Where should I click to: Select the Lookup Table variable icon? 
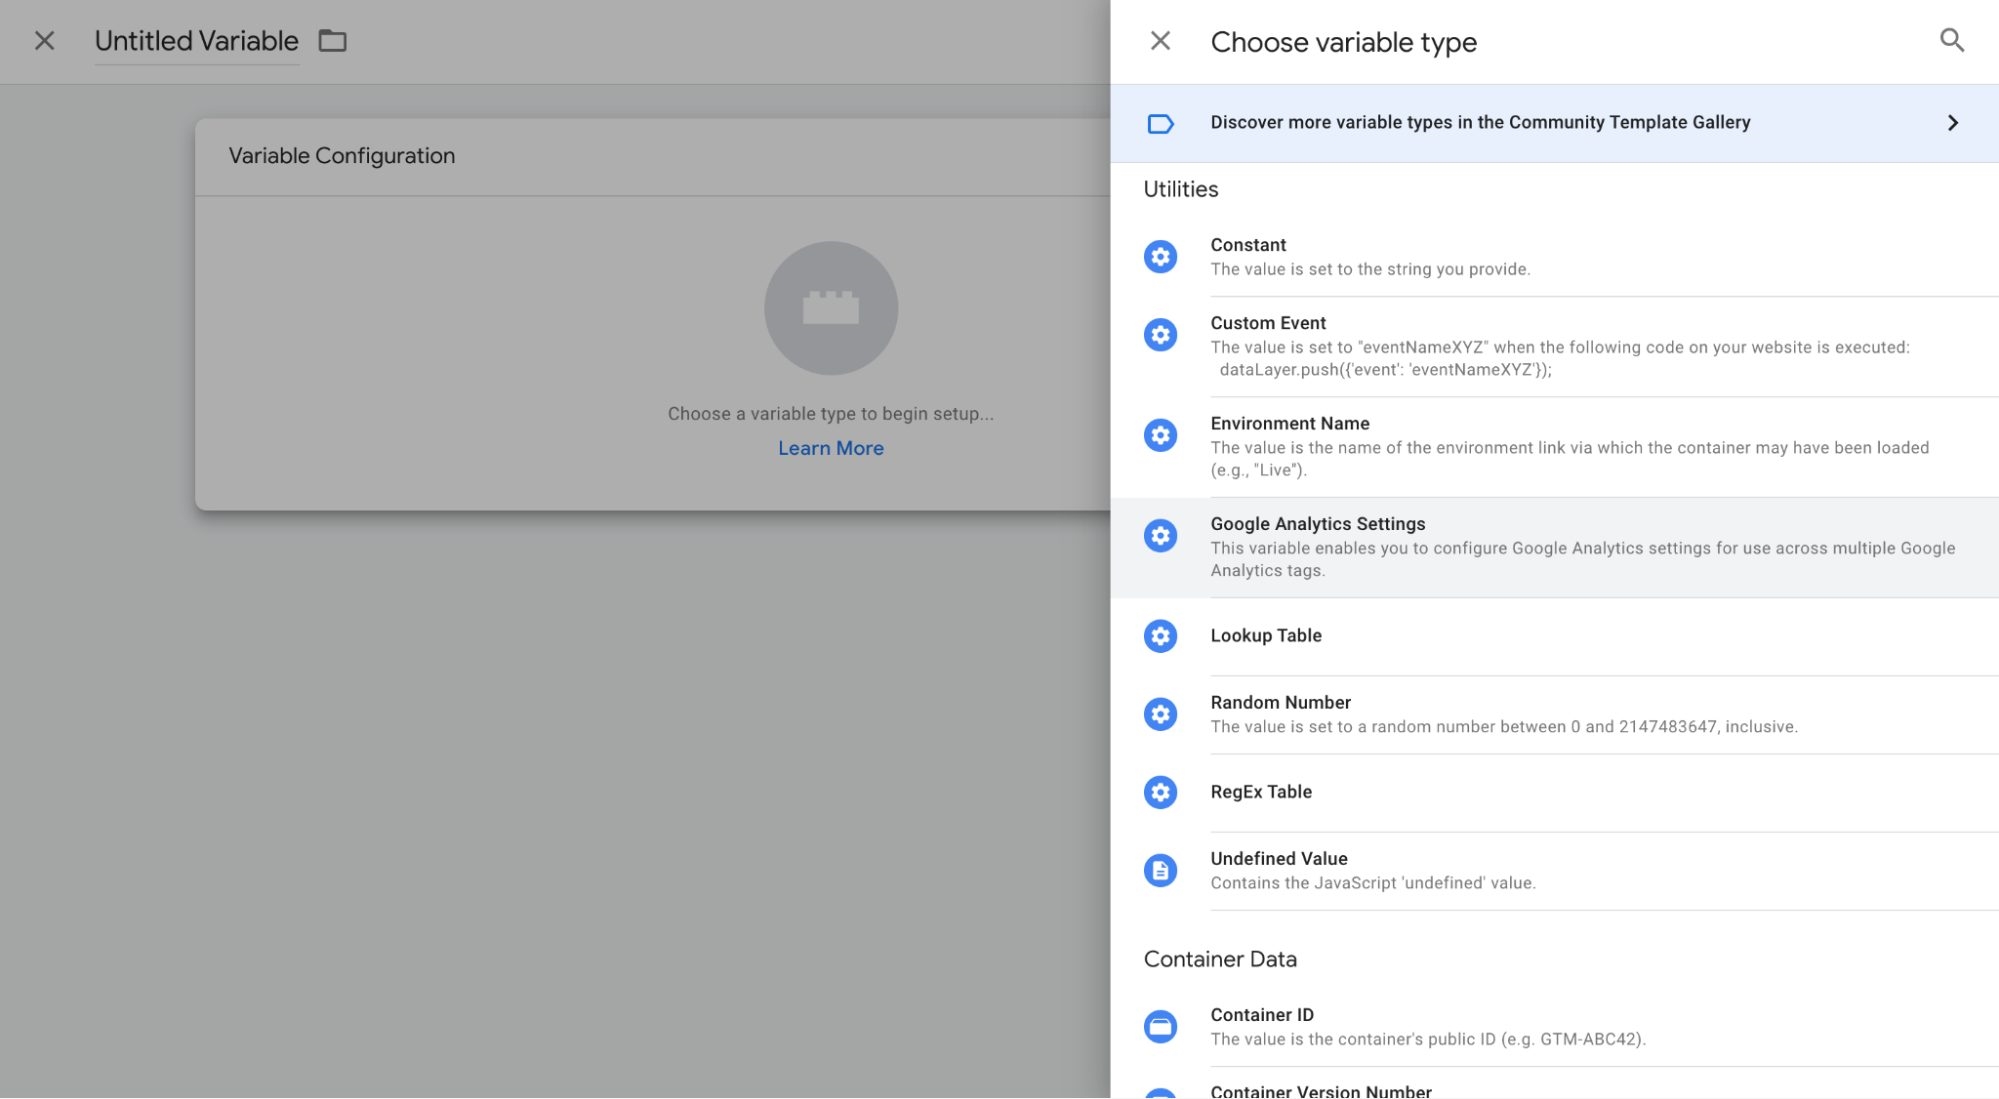pyautogui.click(x=1160, y=635)
